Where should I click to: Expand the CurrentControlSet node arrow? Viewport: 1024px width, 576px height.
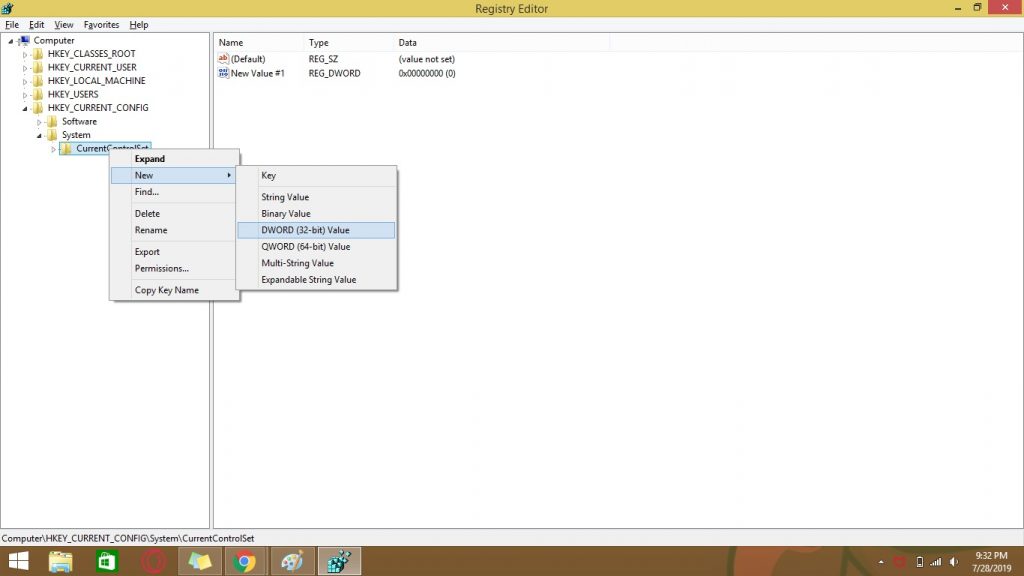tap(54, 150)
